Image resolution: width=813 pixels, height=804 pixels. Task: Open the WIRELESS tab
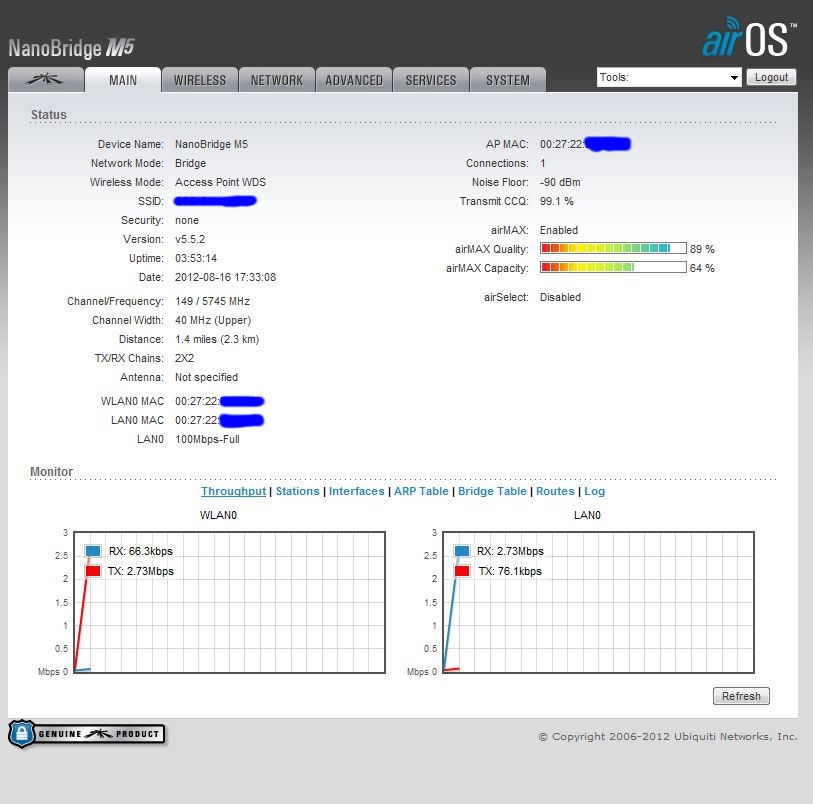(x=200, y=80)
